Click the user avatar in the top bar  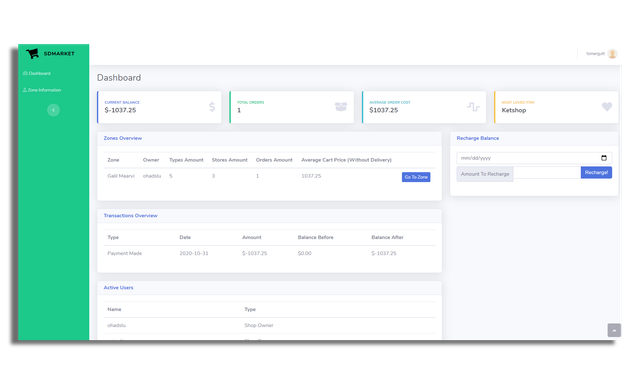click(x=612, y=53)
